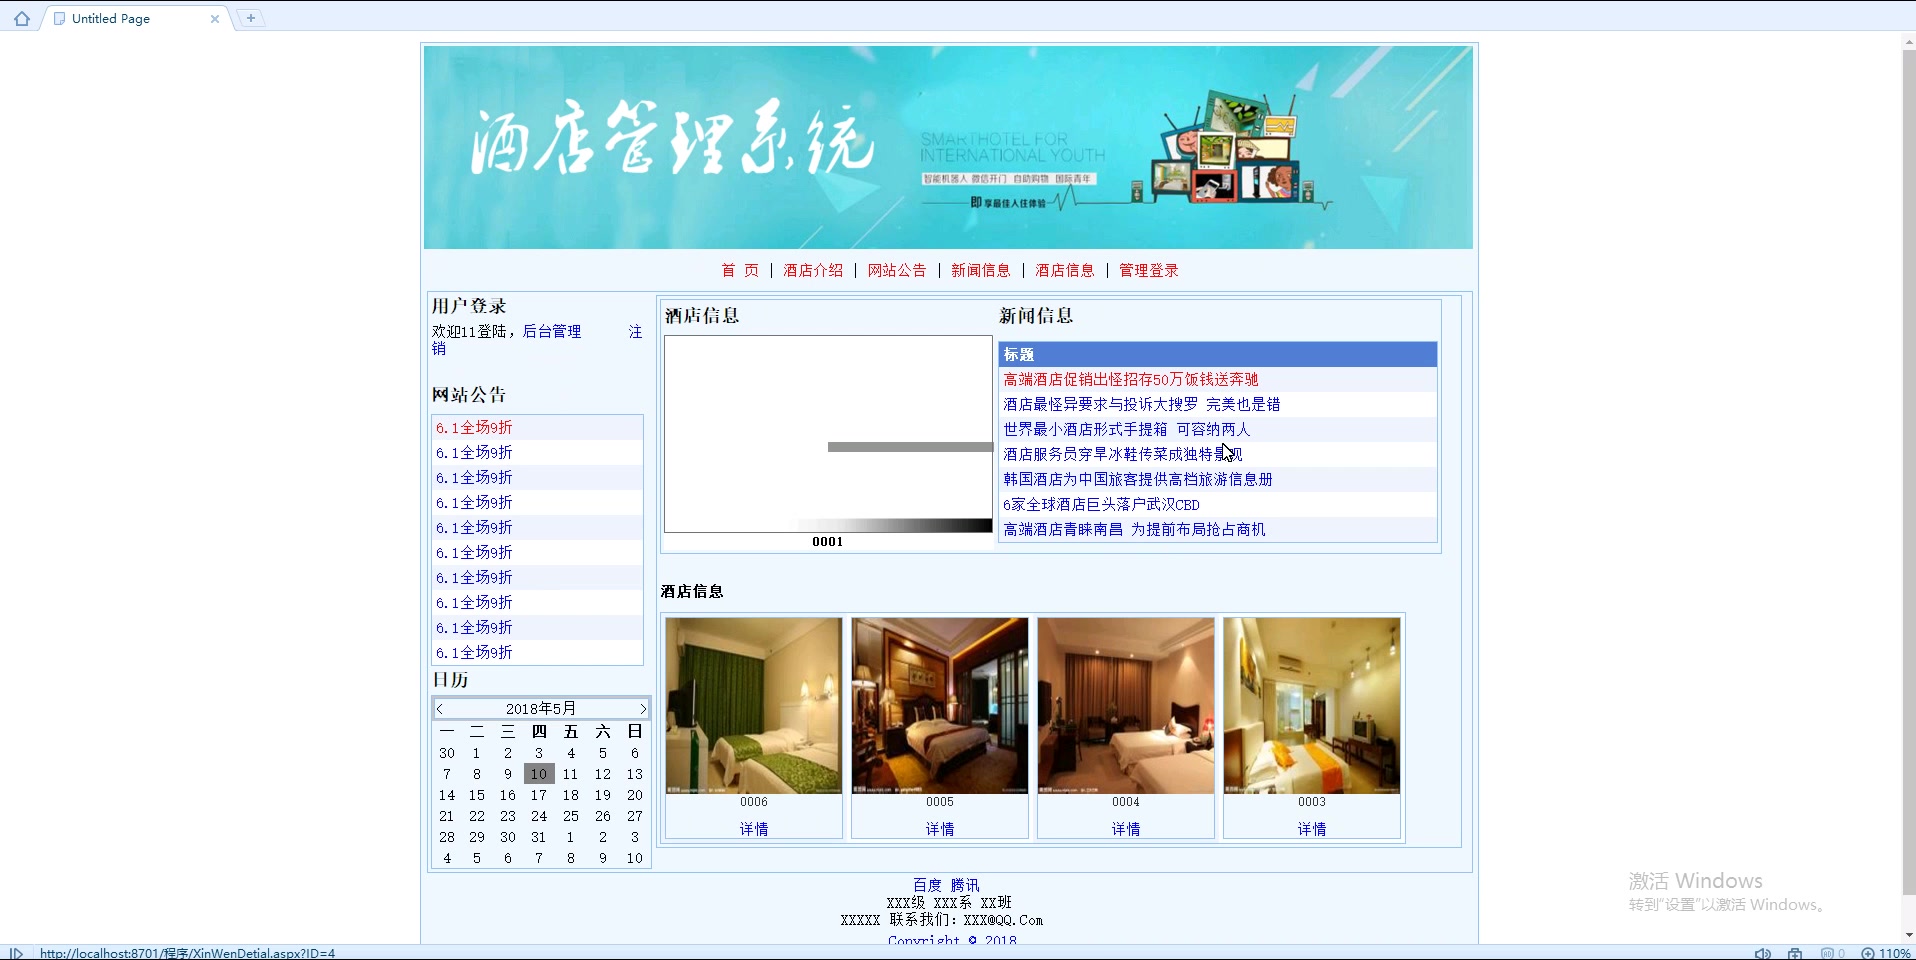
Task: Open the 酒店介绍 menu item
Action: click(x=813, y=270)
